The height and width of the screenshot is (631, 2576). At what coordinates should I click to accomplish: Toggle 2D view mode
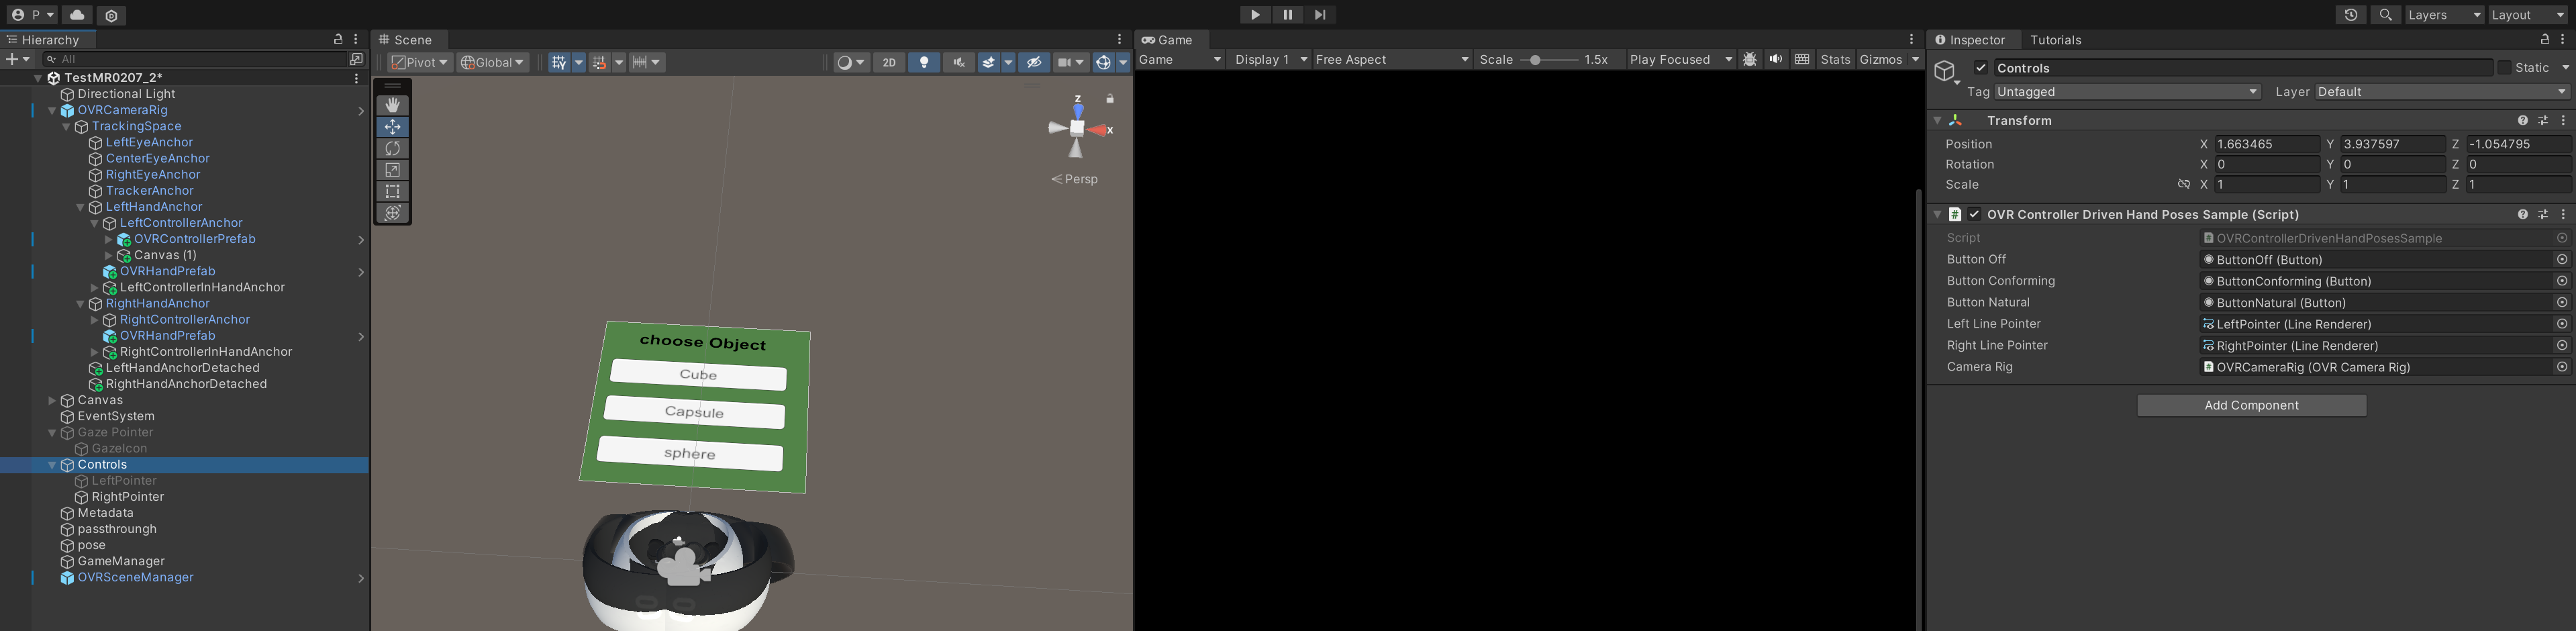pos(889,62)
